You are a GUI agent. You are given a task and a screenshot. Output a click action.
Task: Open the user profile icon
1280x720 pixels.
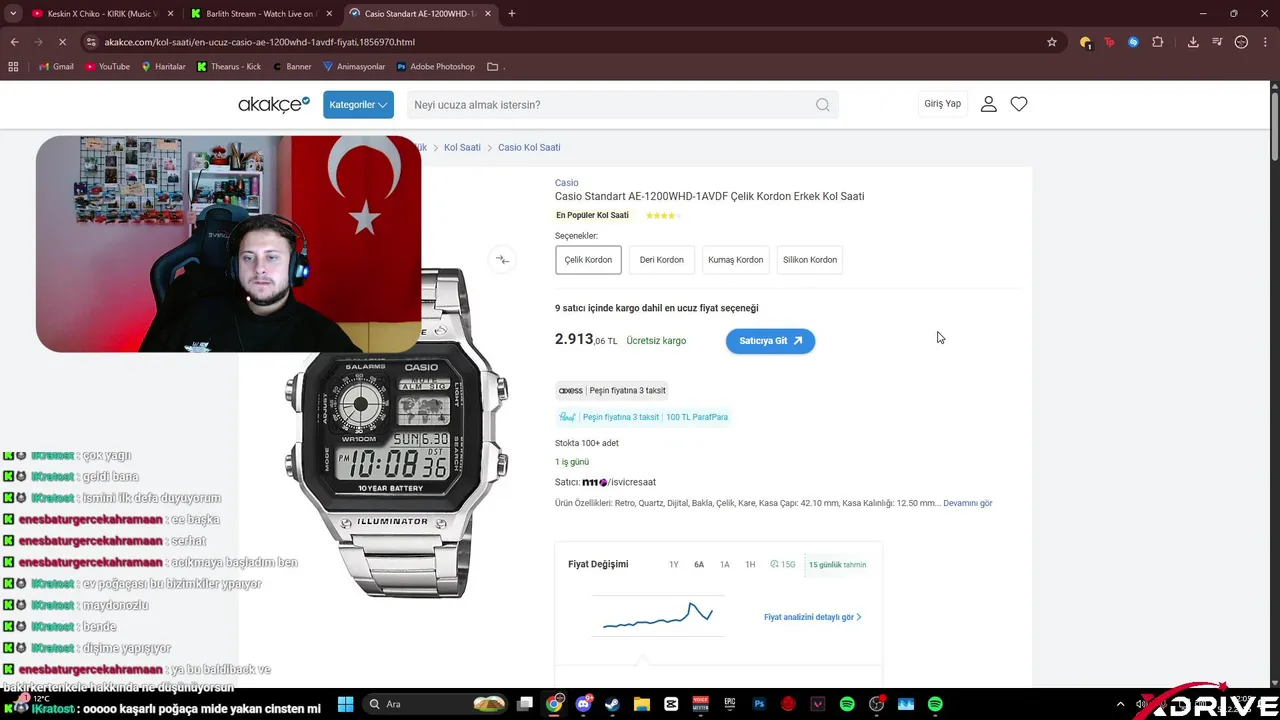tap(989, 104)
